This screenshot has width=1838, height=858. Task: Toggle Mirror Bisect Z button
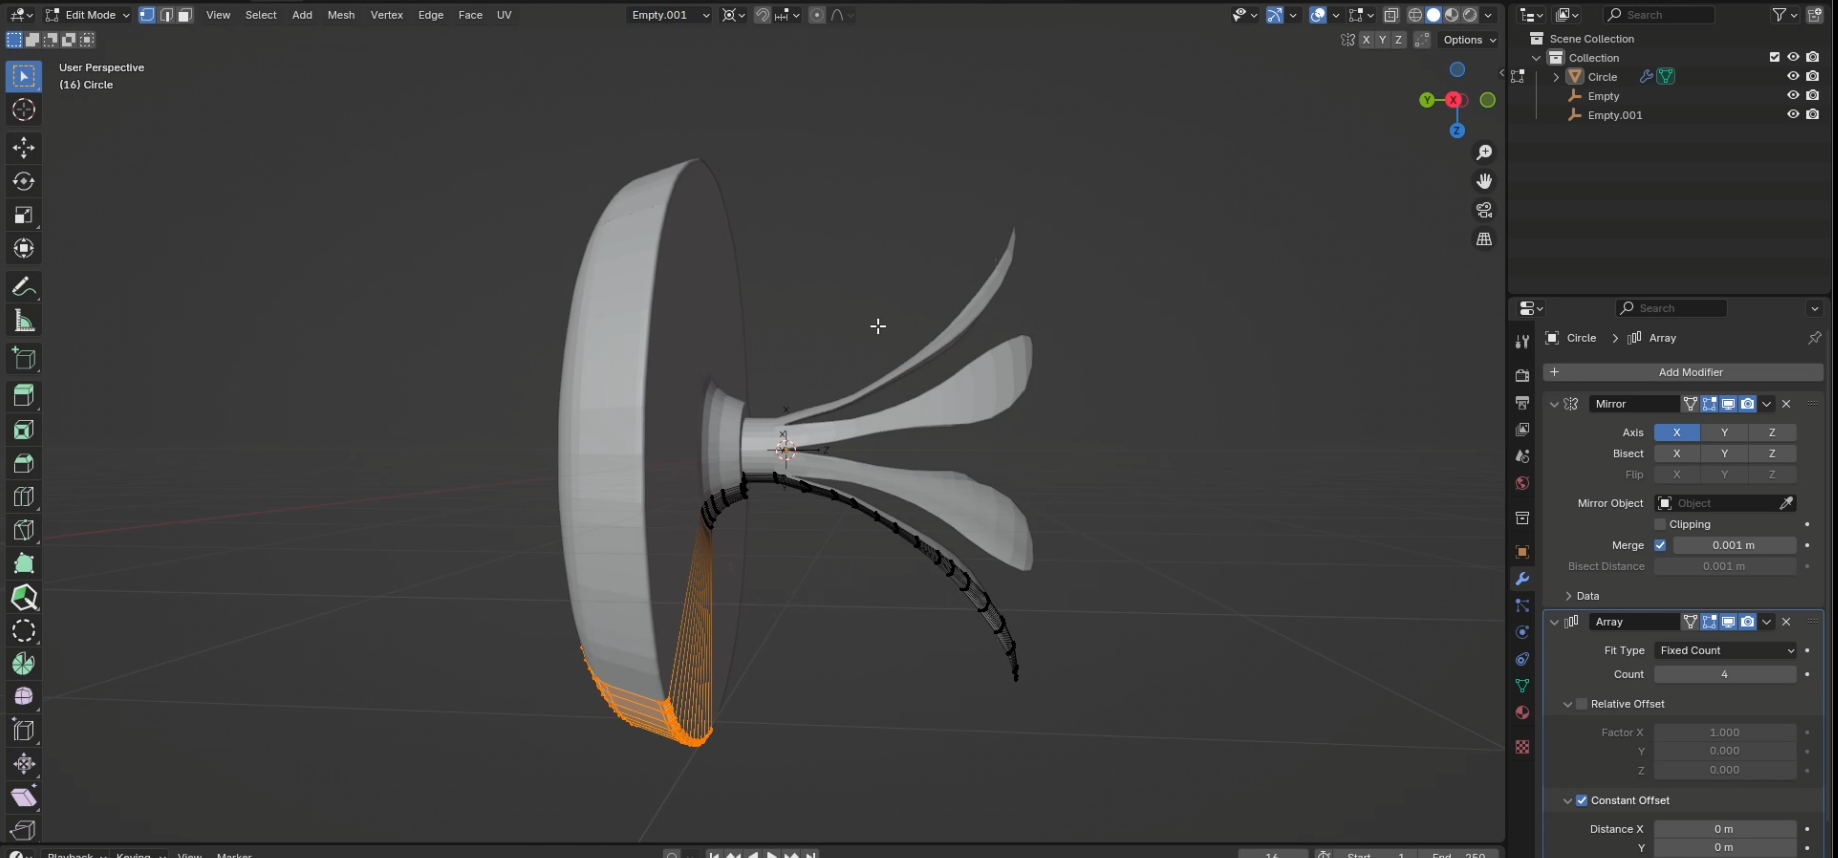(1772, 453)
